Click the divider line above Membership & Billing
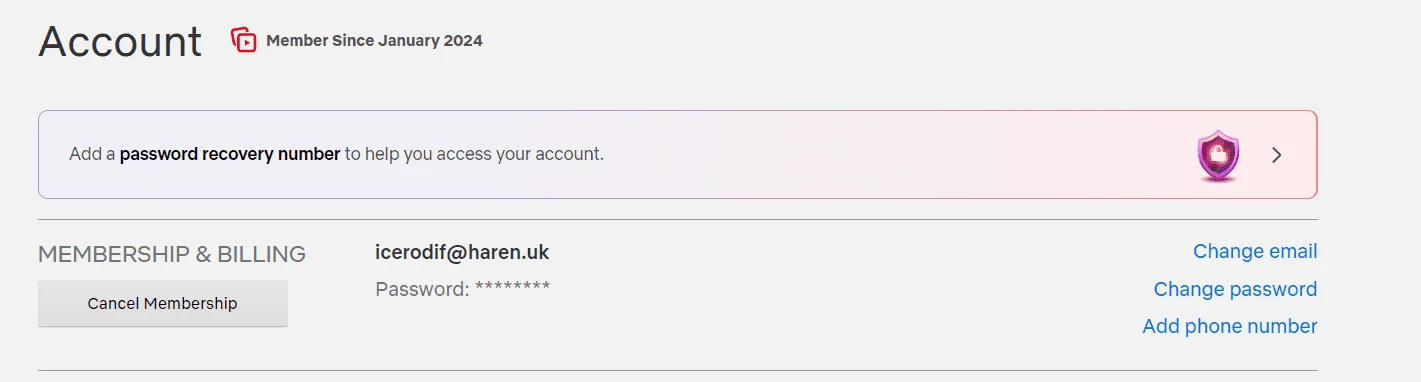Image resolution: width=1421 pixels, height=382 pixels. click(678, 219)
